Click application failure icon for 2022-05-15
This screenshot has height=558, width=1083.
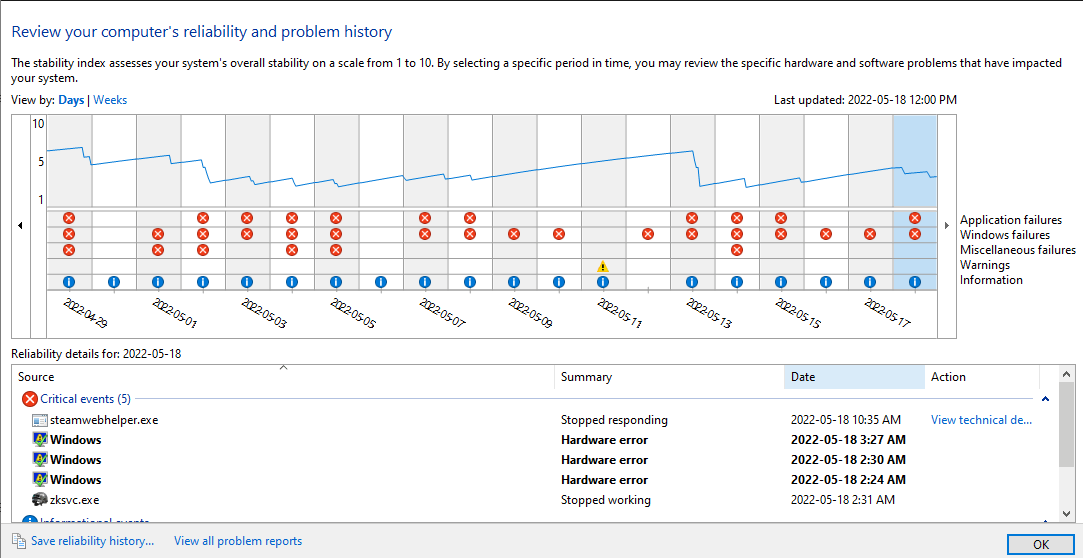780,218
